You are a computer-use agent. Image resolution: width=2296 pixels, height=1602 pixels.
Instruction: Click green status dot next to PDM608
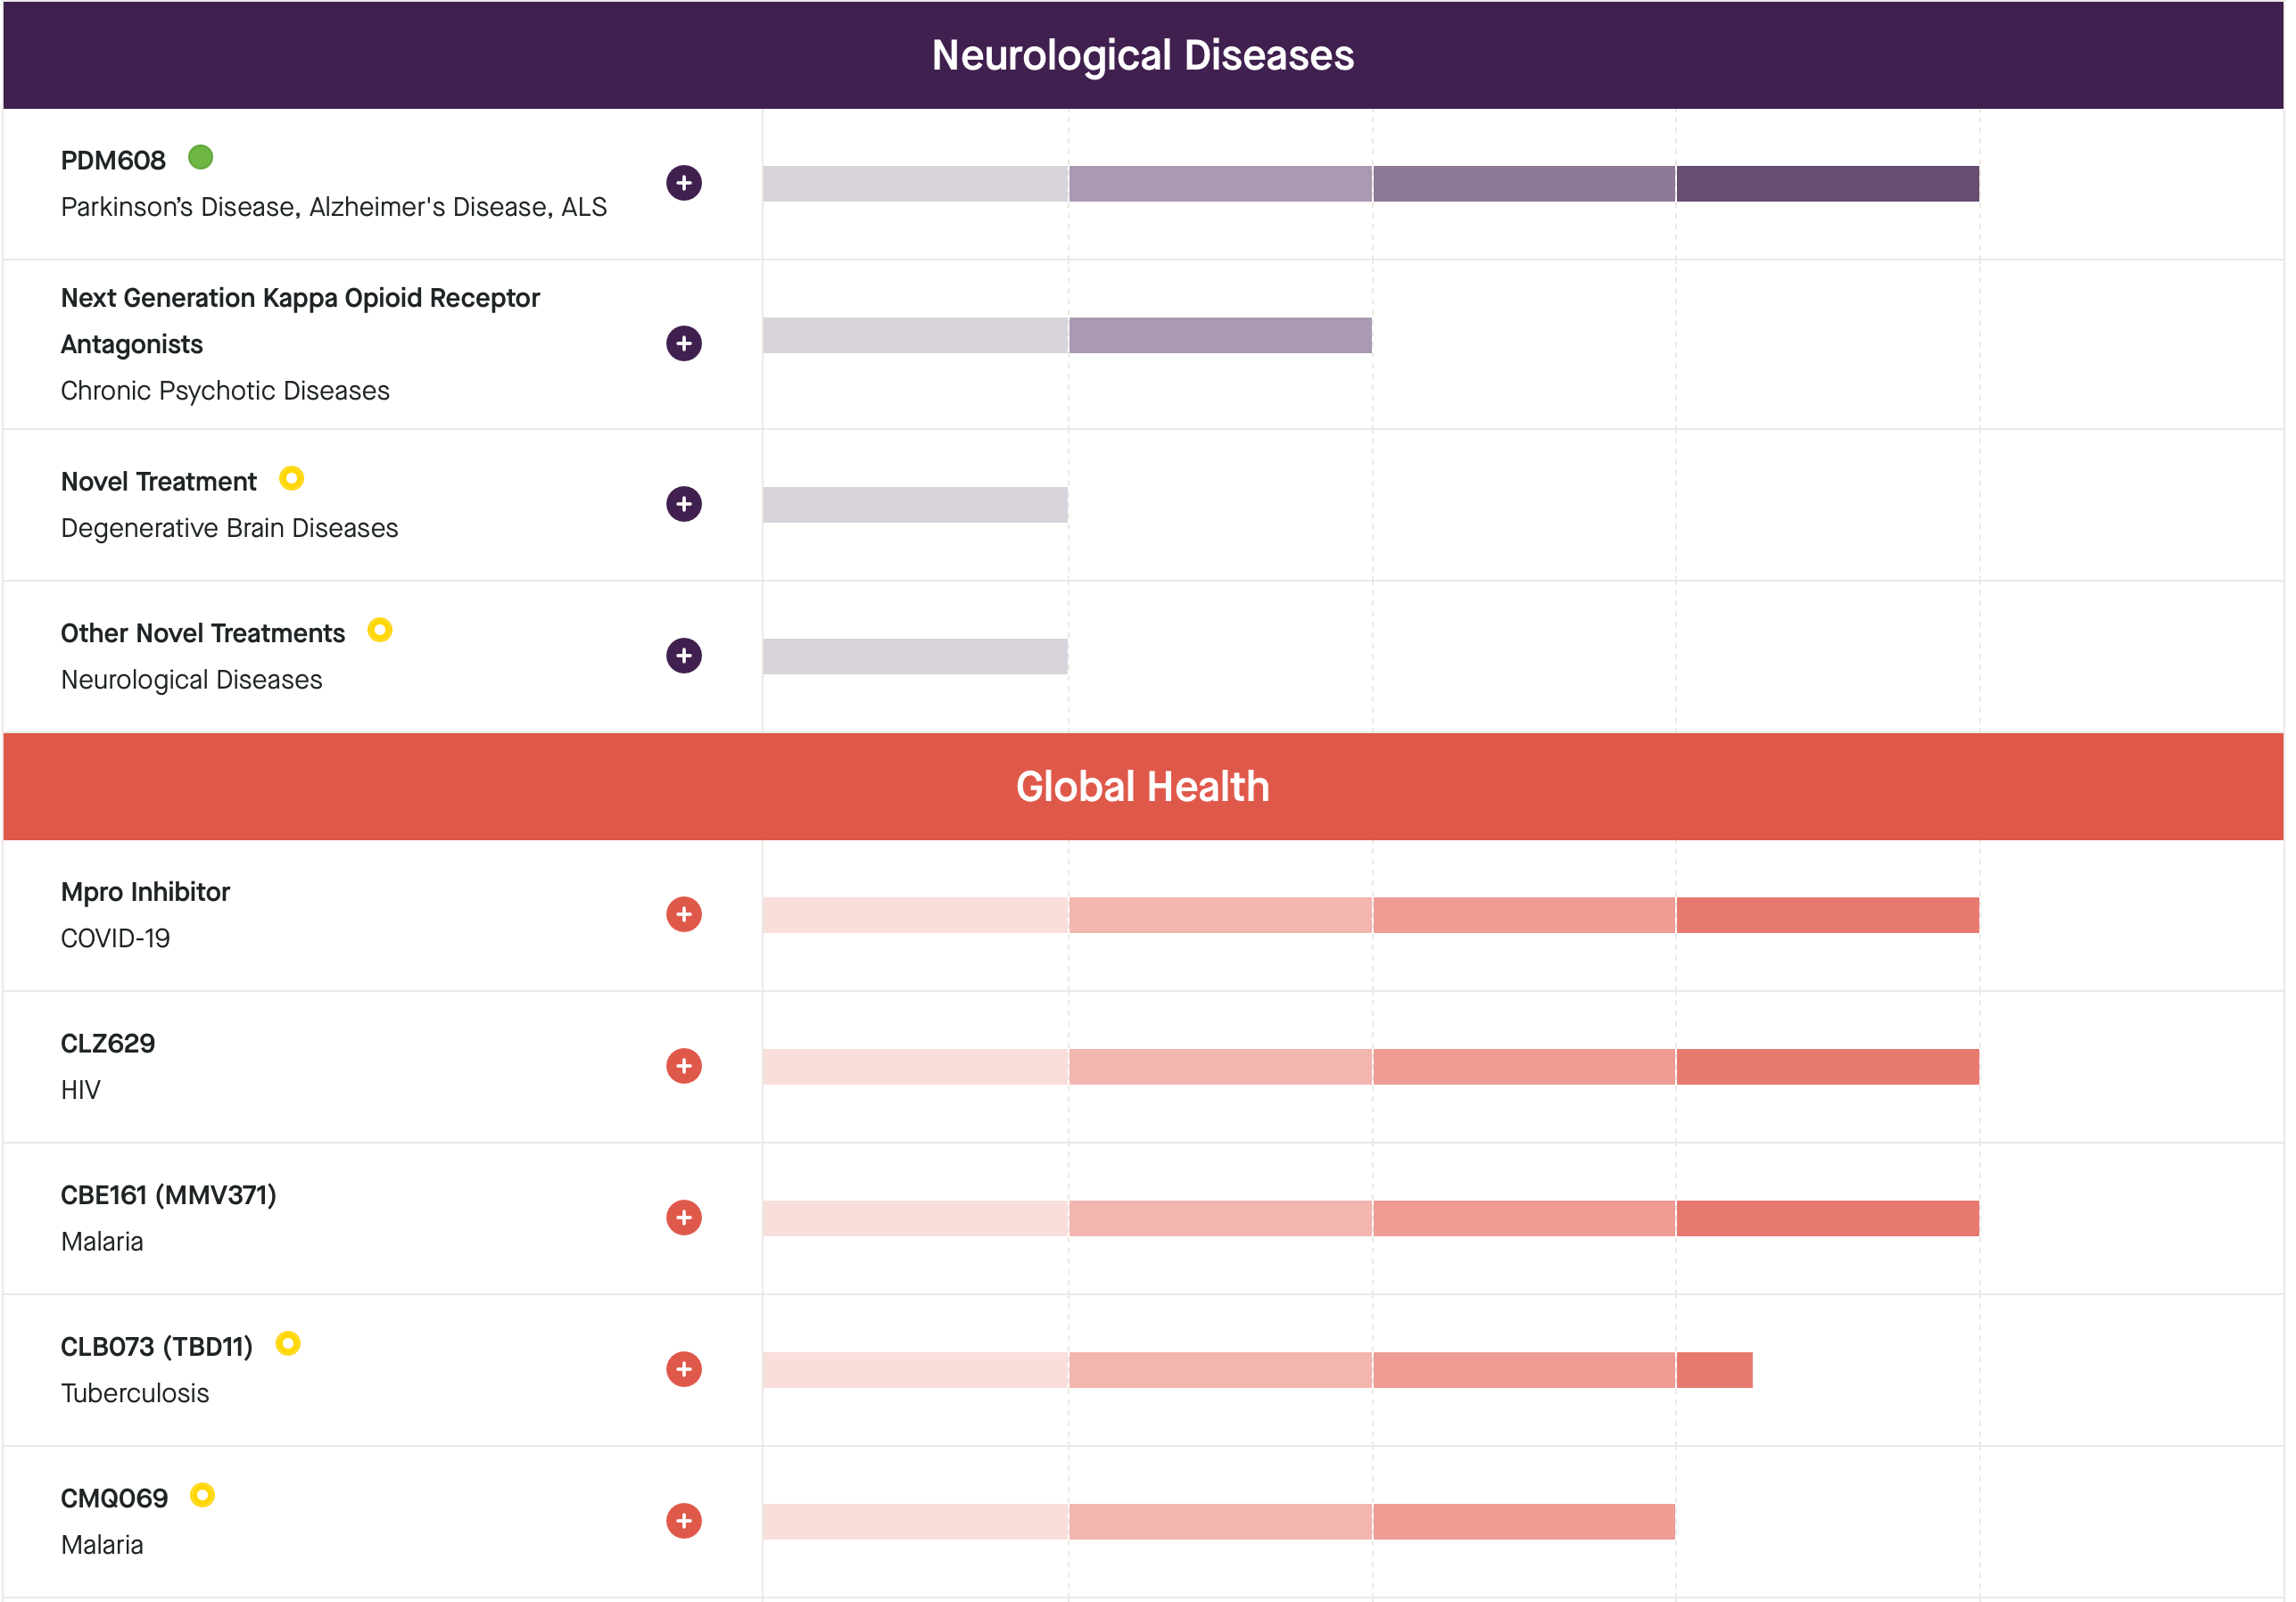pyautogui.click(x=200, y=157)
